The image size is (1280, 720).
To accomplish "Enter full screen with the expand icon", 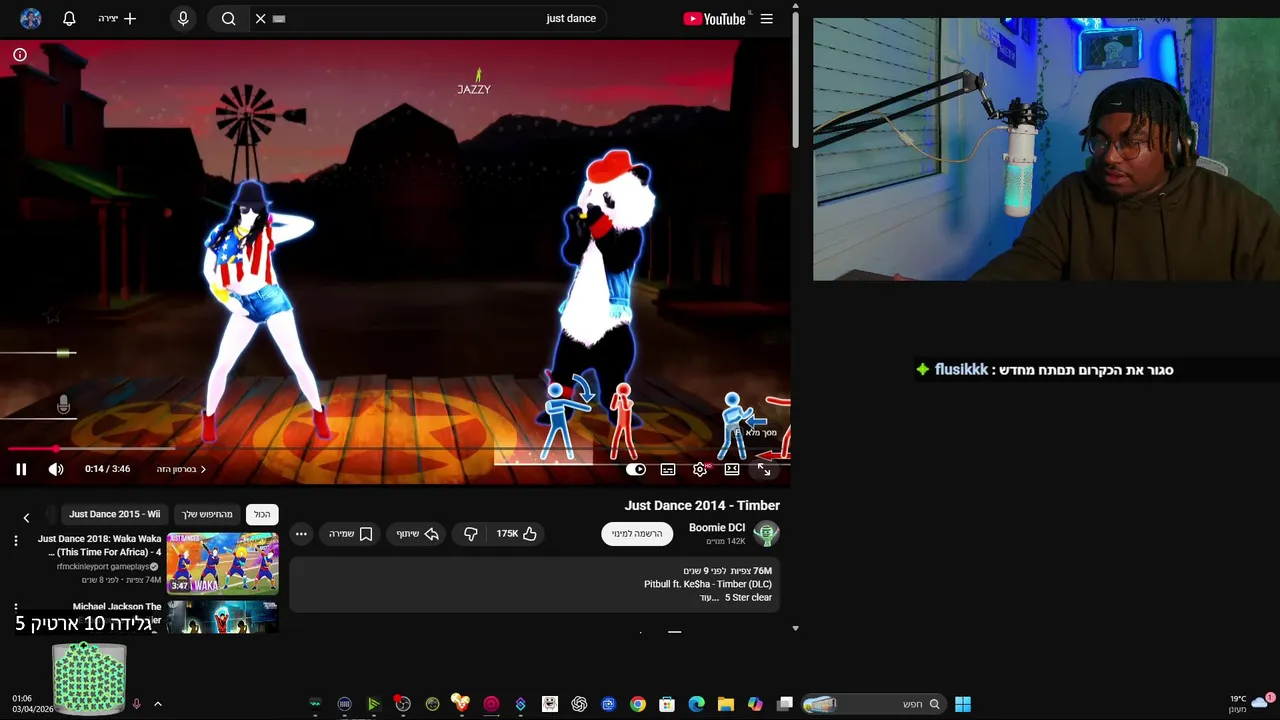I will tap(764, 469).
